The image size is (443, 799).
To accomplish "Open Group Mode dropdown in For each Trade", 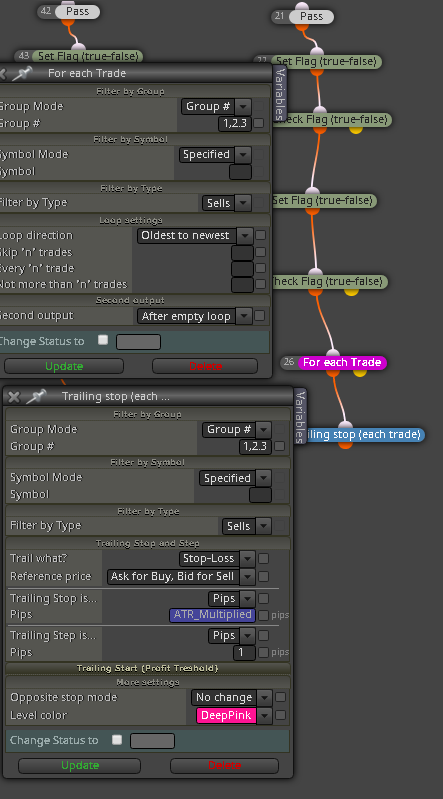I will pyautogui.click(x=243, y=106).
